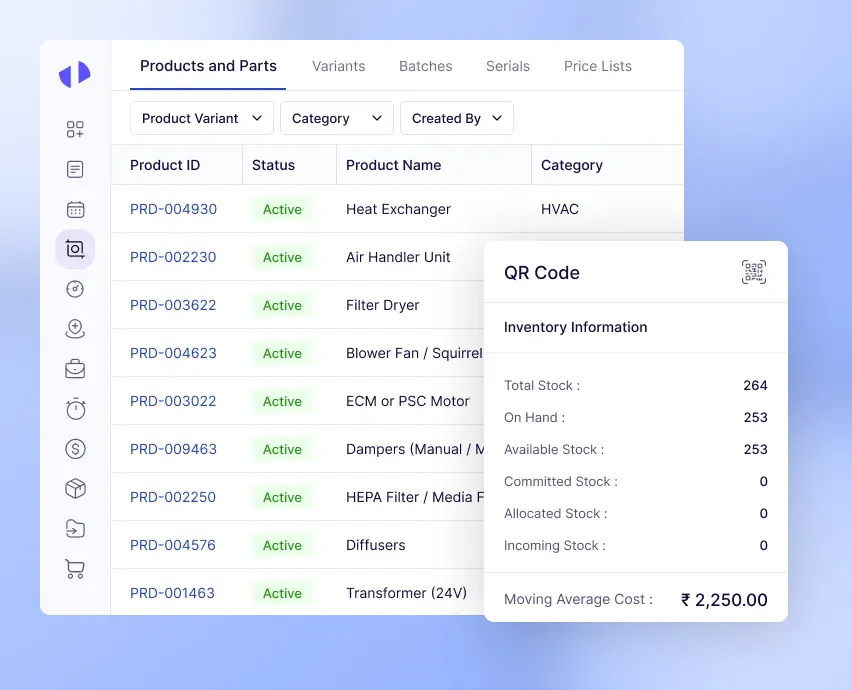
Task: Open product link PRD-009463
Action: 173,449
